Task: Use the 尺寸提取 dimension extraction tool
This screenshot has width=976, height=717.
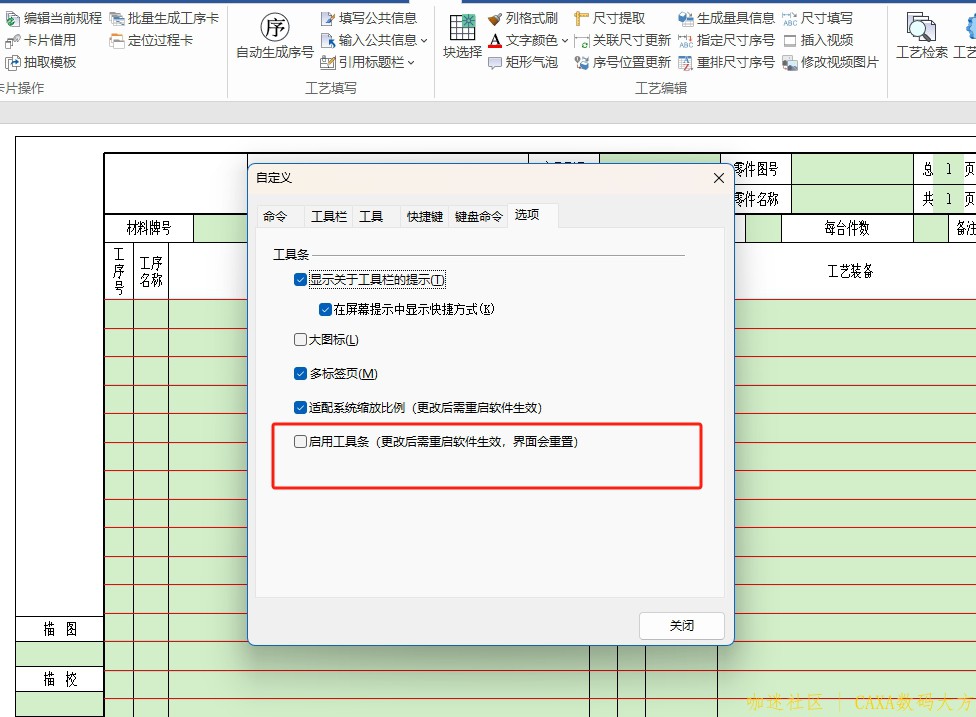Action: 620,17
